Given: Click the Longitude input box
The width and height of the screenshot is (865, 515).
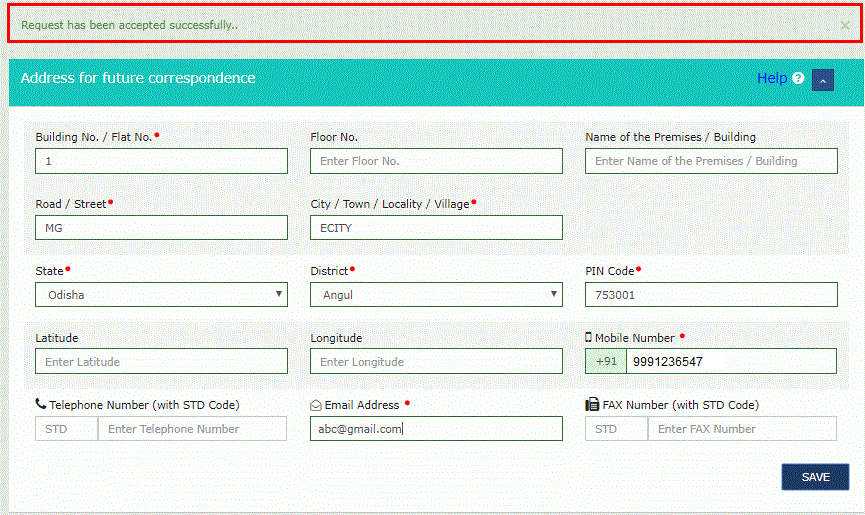Looking at the screenshot, I should coord(436,362).
